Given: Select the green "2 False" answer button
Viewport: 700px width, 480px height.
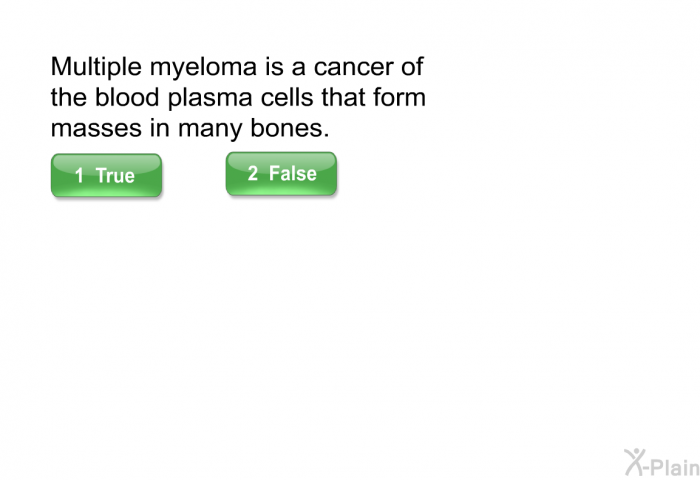Looking at the screenshot, I should [x=281, y=173].
